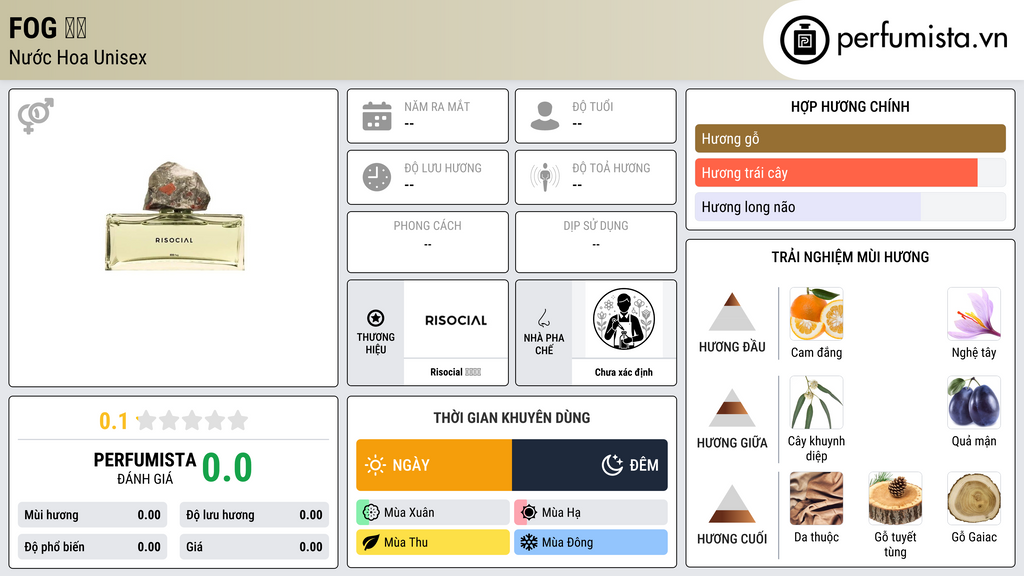1024x576 pixels.
Task: Select the Cam đắng orange note image
Action: point(816,314)
